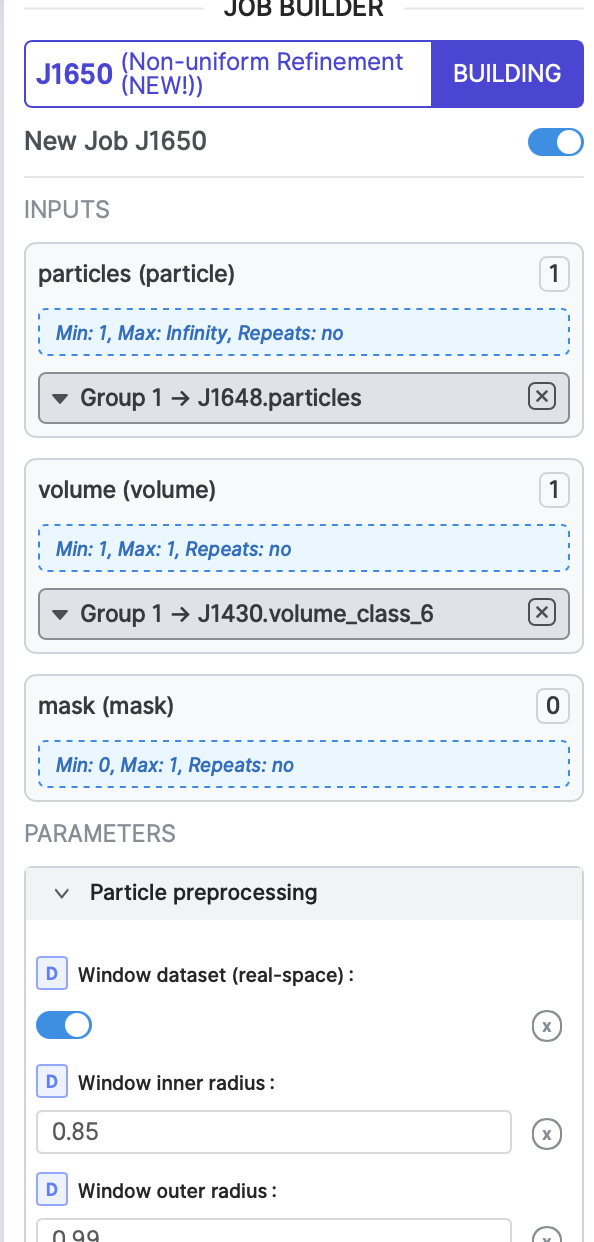This screenshot has height=1242, width=594.
Task: Click the D badge beside Window inner radius
Action: pos(52,1082)
